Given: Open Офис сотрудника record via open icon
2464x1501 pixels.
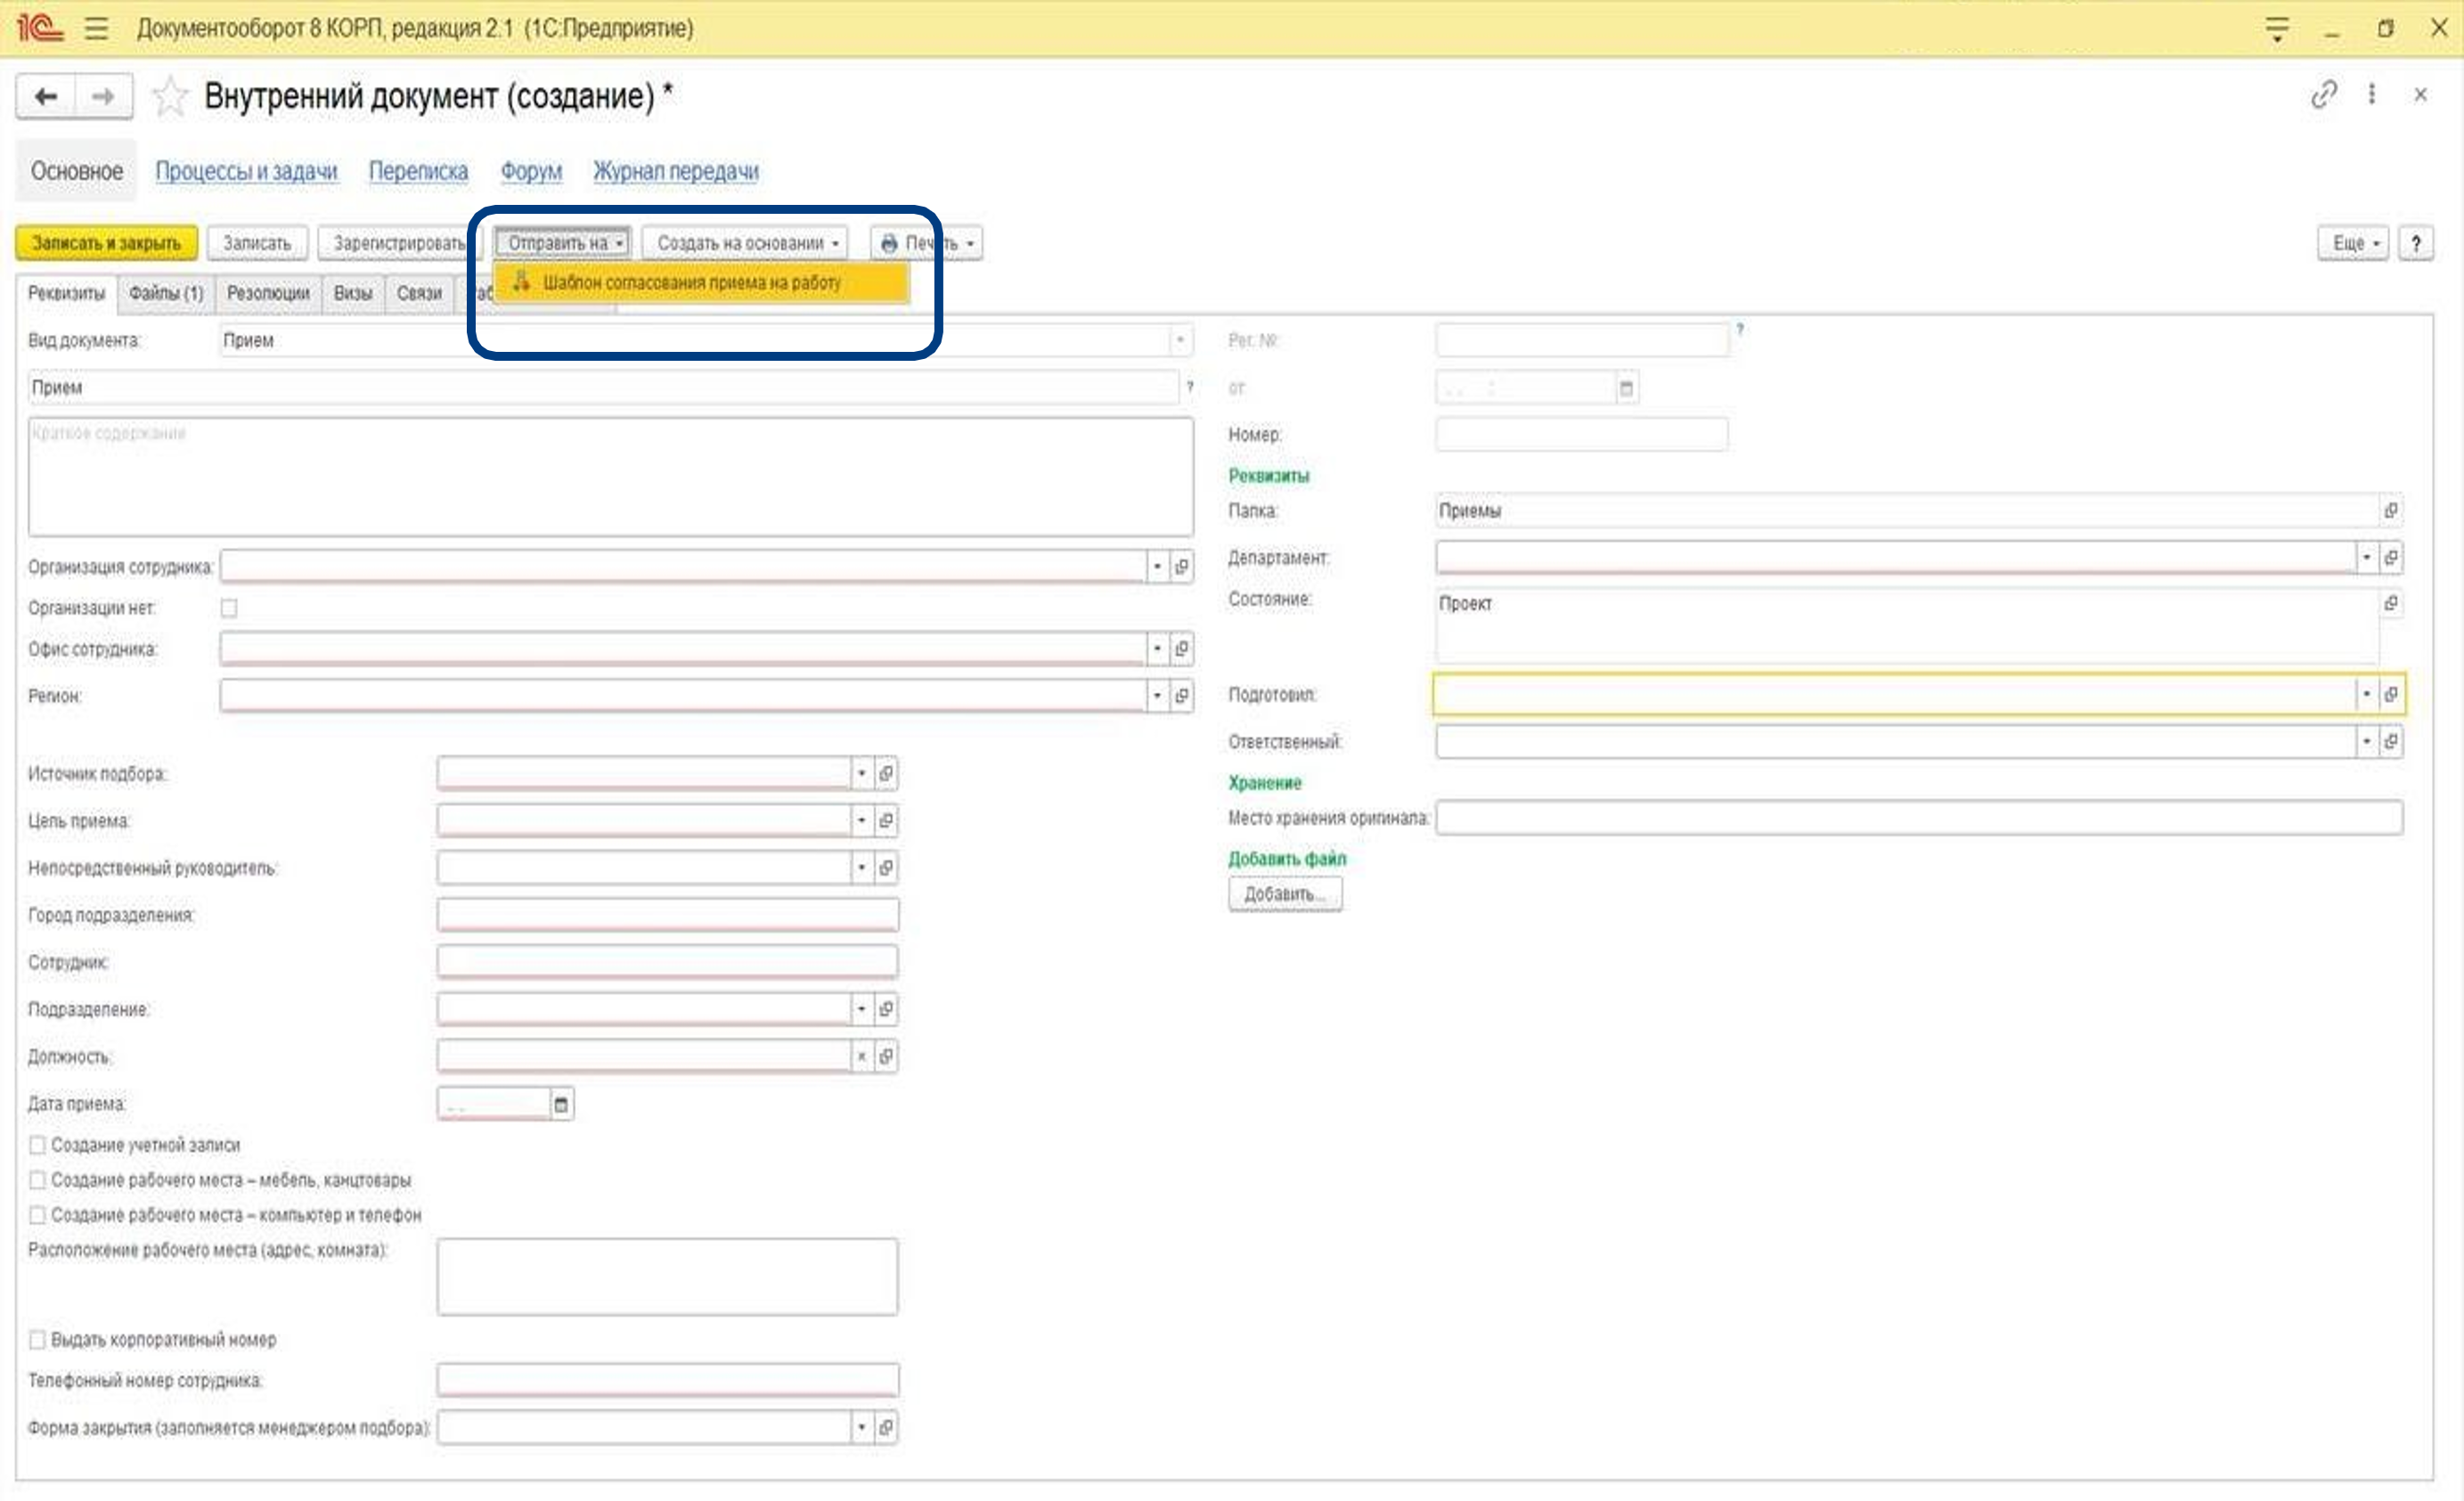Looking at the screenshot, I should 1182,649.
